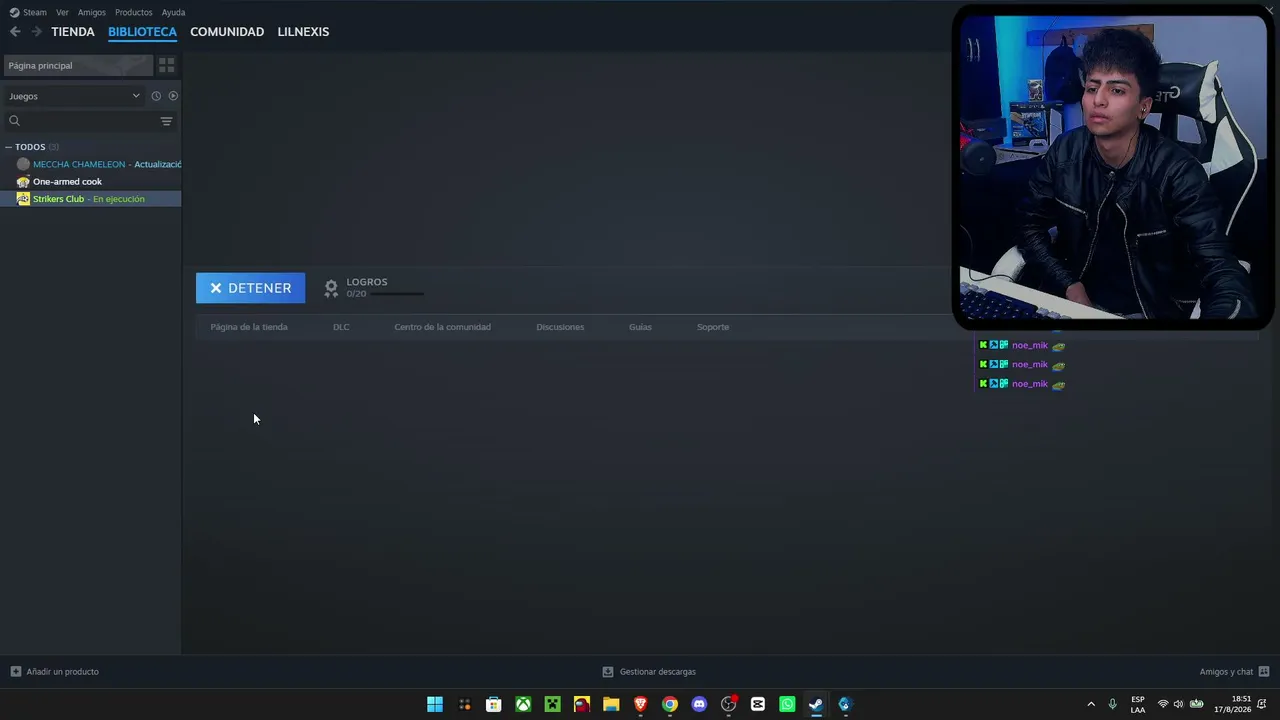Select Strikers Club in the game list
1280x720 pixels.
pos(91,199)
